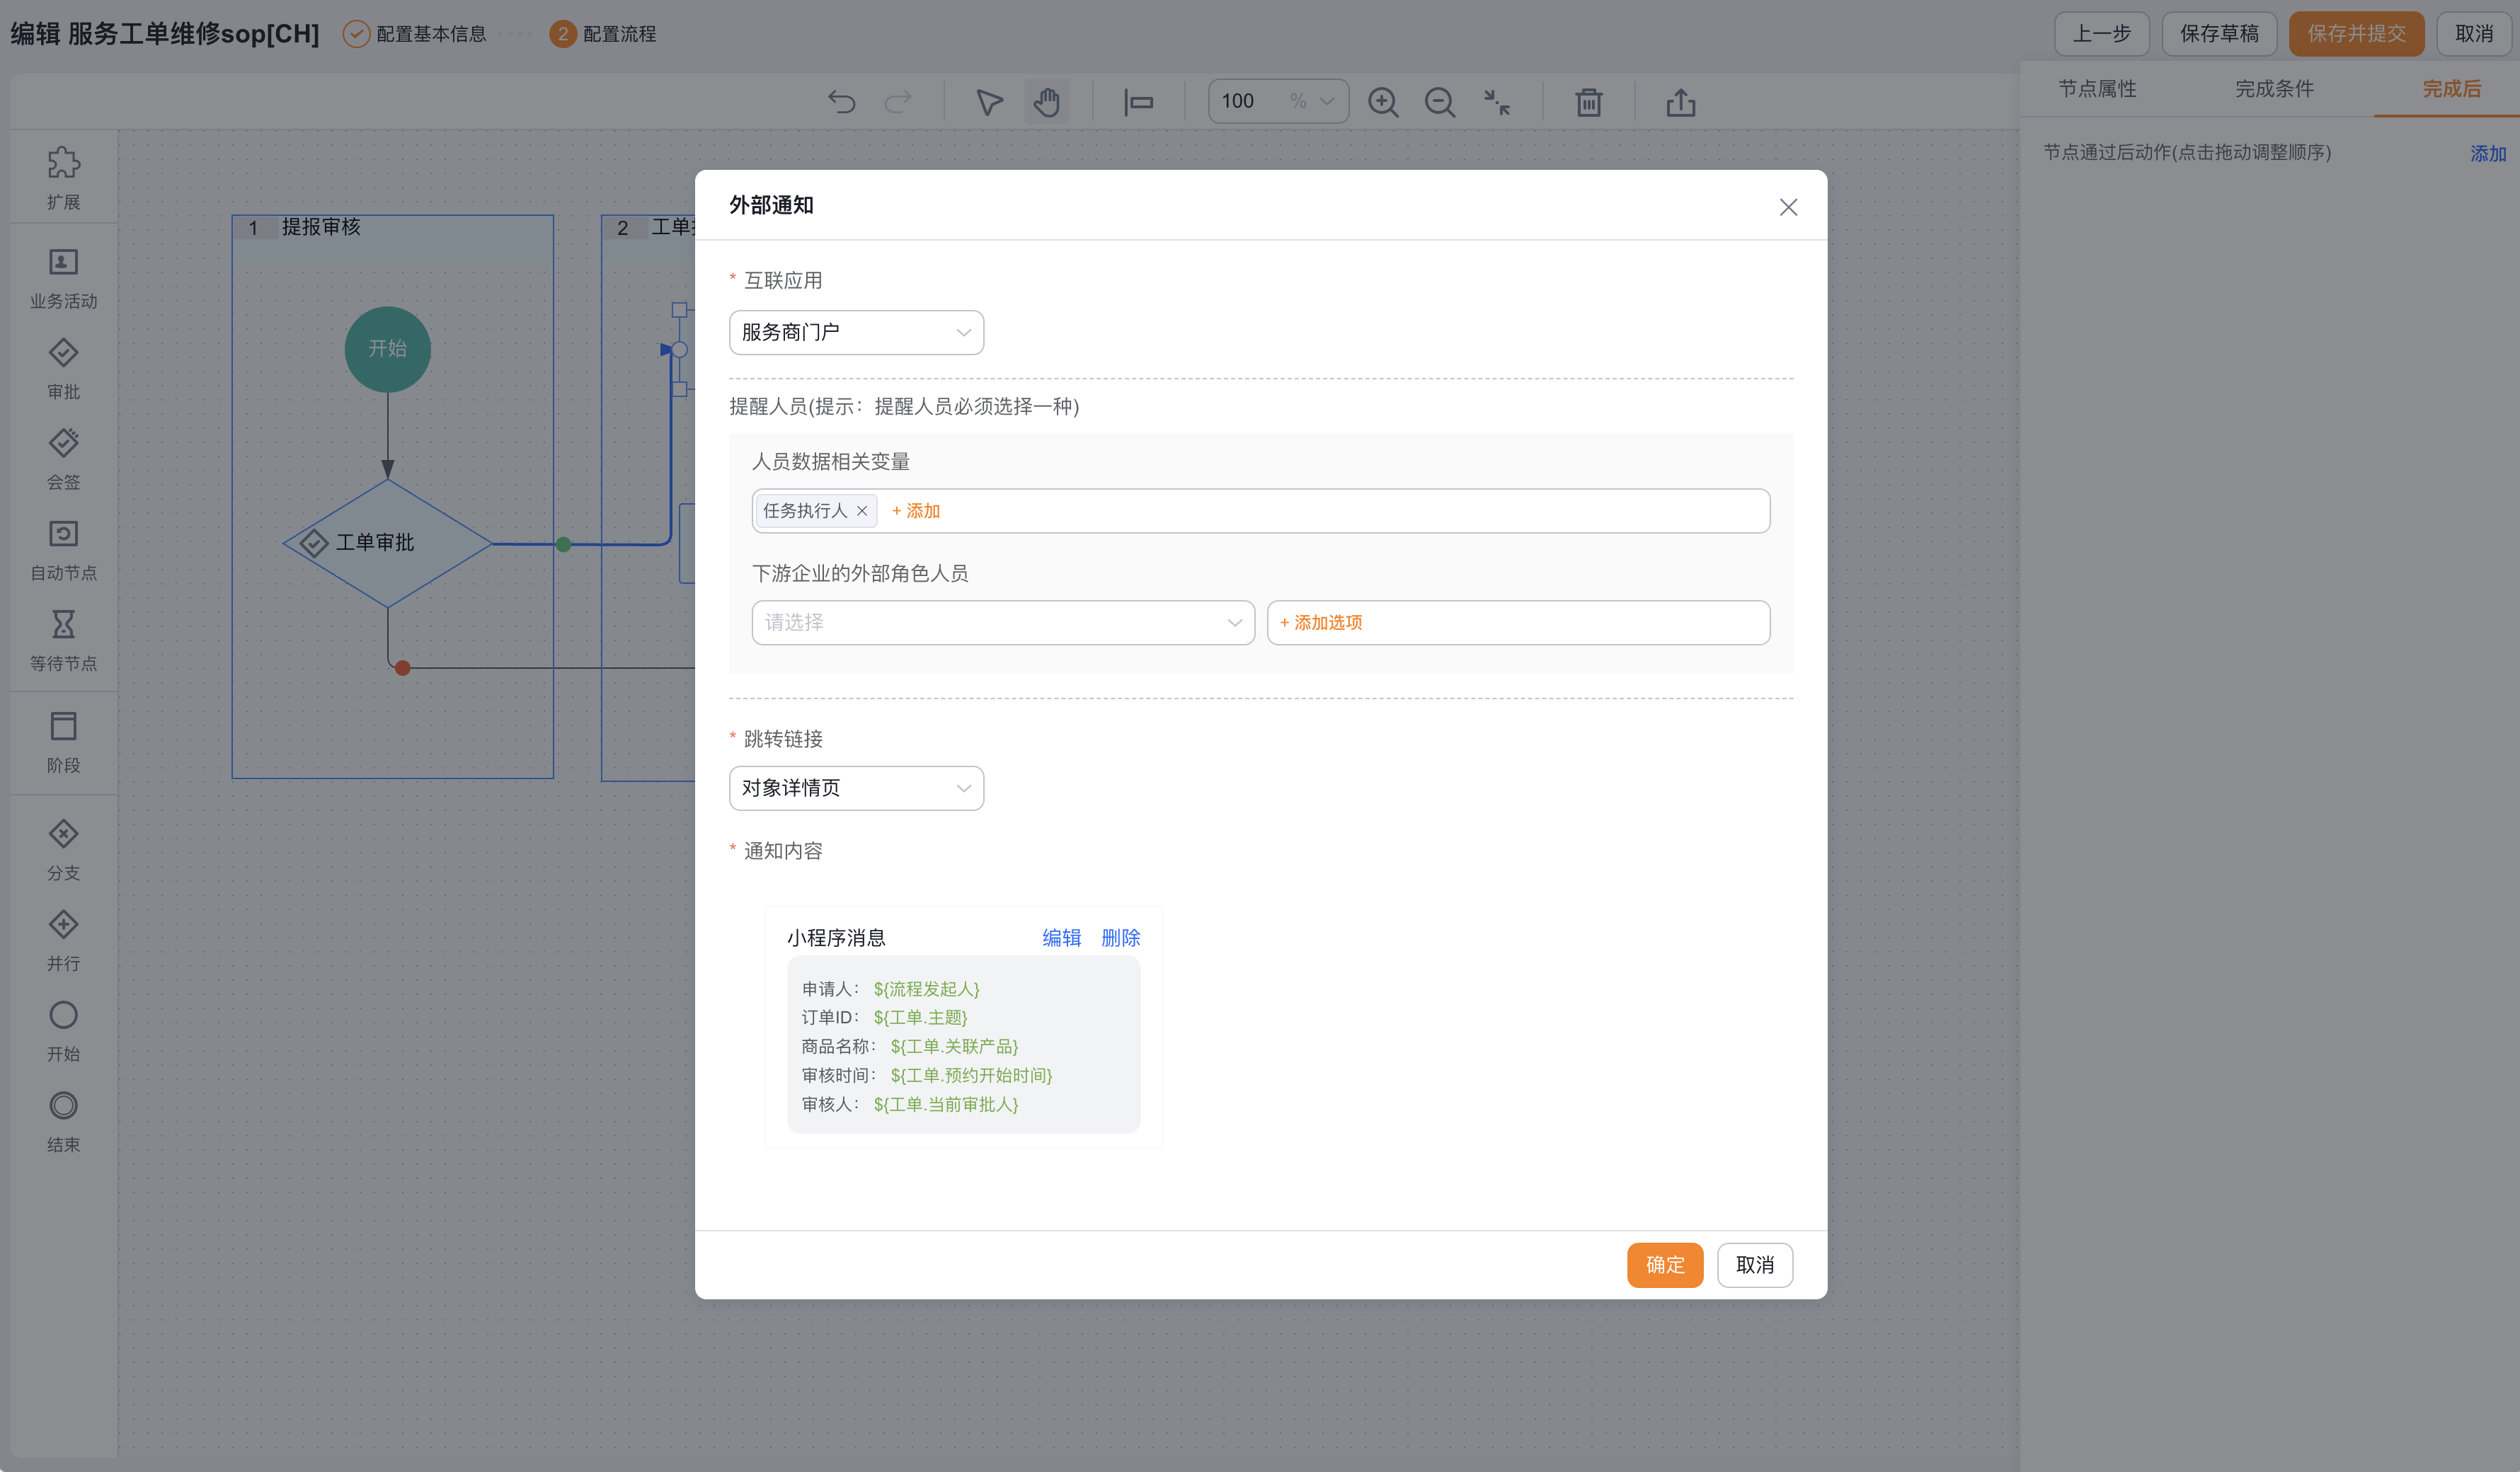
Task: Click the red connector dot on canvas
Action: 402,668
